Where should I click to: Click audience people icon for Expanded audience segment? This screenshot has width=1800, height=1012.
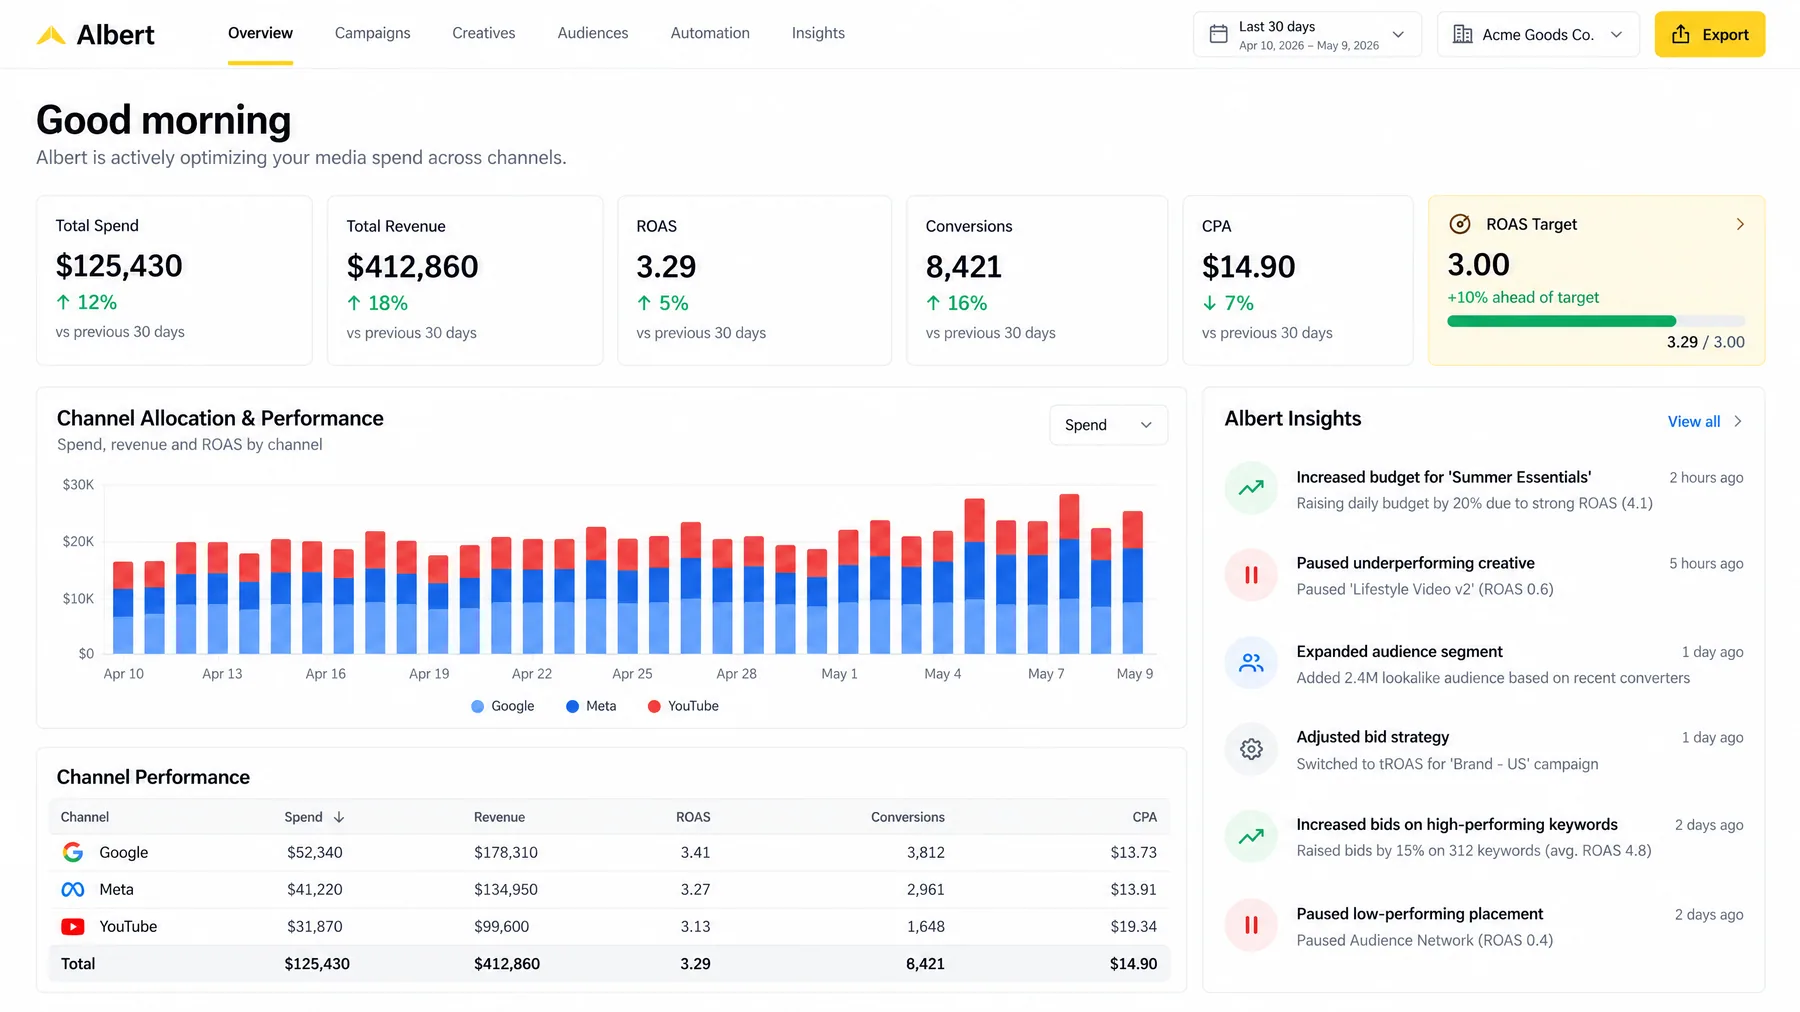coord(1251,662)
